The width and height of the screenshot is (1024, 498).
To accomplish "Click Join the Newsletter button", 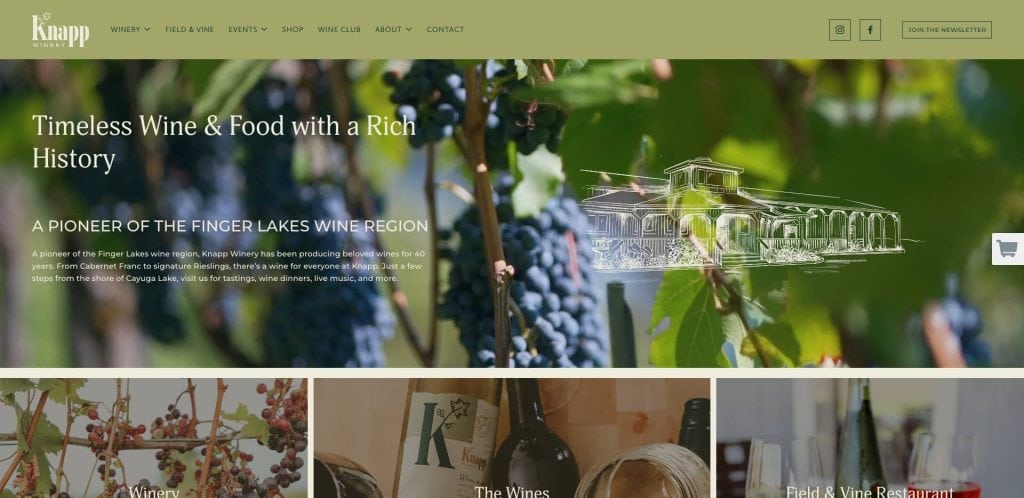I will pos(947,30).
